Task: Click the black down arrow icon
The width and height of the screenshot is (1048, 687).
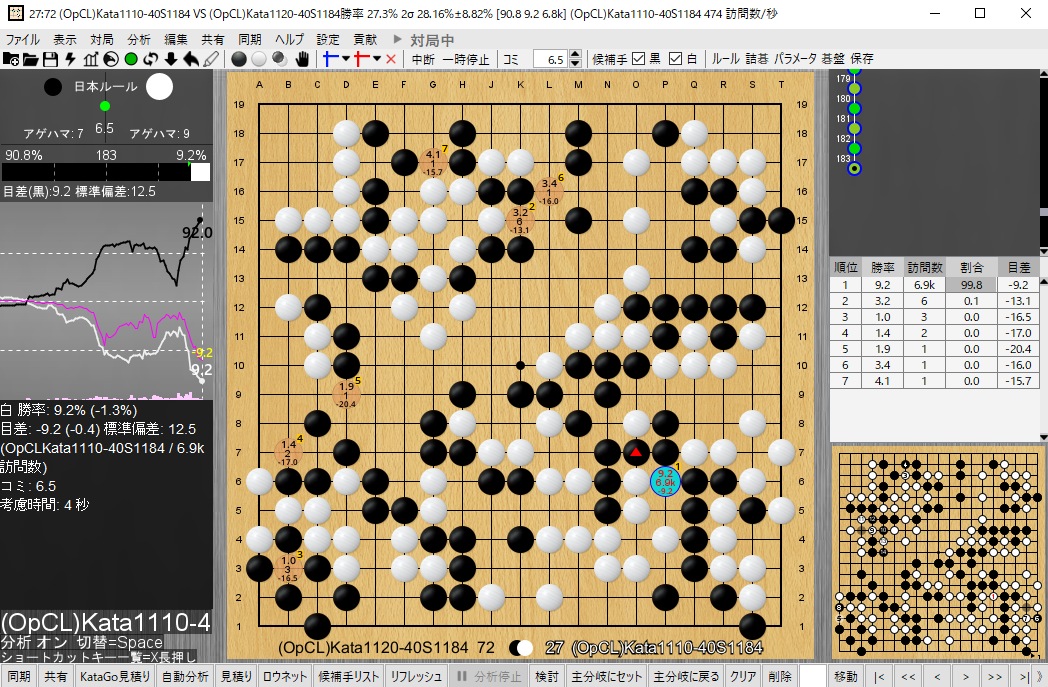Action: [171, 59]
